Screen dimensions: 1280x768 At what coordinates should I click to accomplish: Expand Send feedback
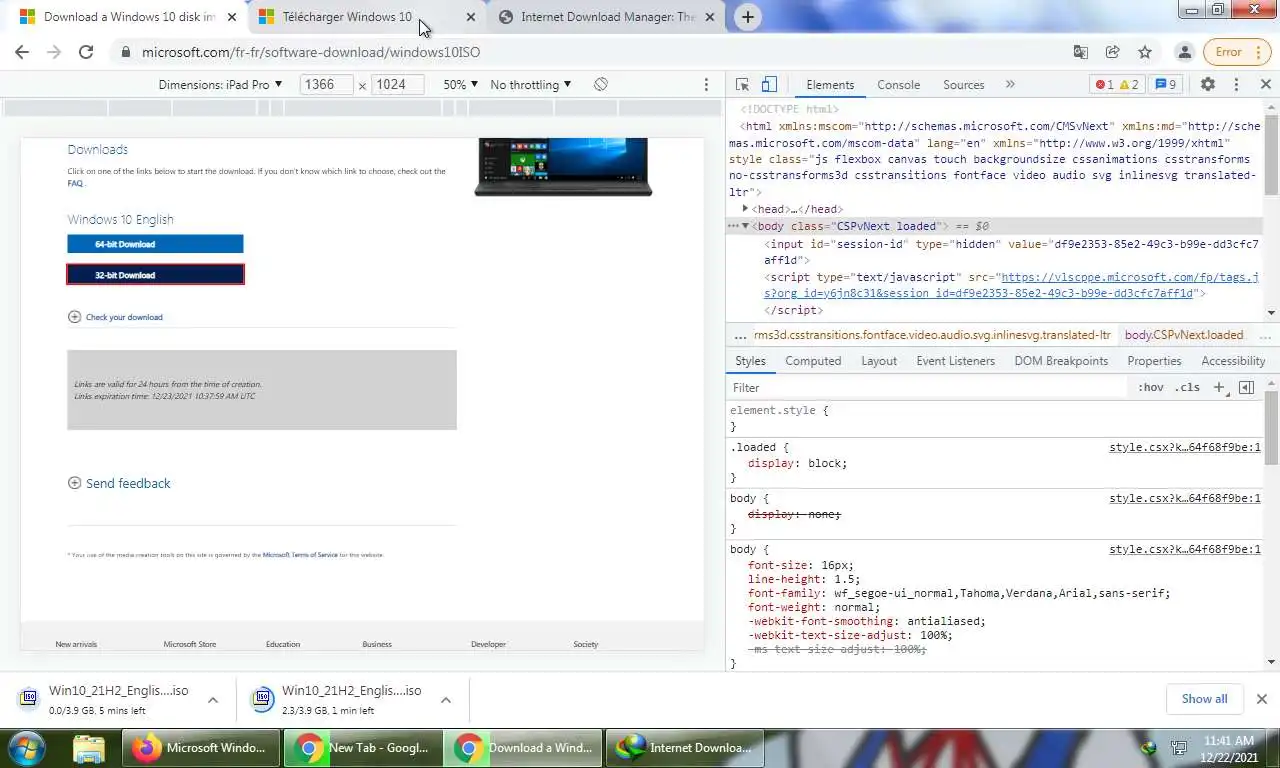pyautogui.click(x=119, y=483)
